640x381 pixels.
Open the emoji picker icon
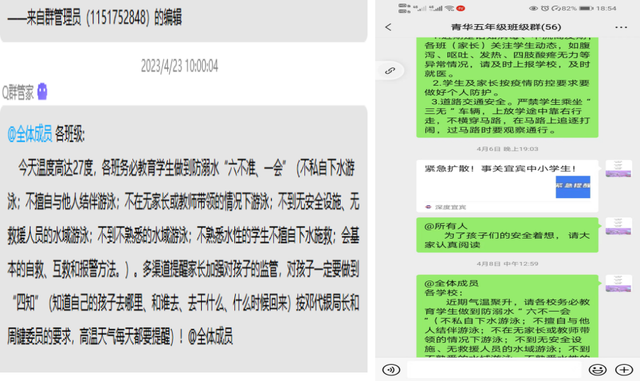click(x=598, y=370)
